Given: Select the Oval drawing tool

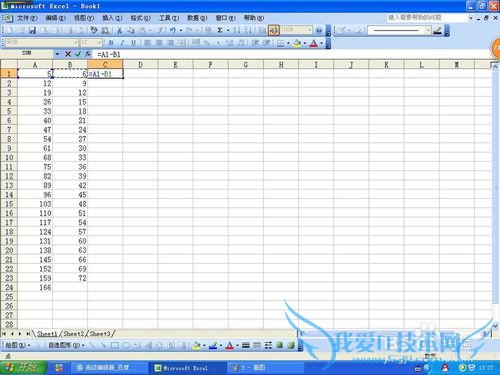Looking at the screenshot, I should pos(126,345).
